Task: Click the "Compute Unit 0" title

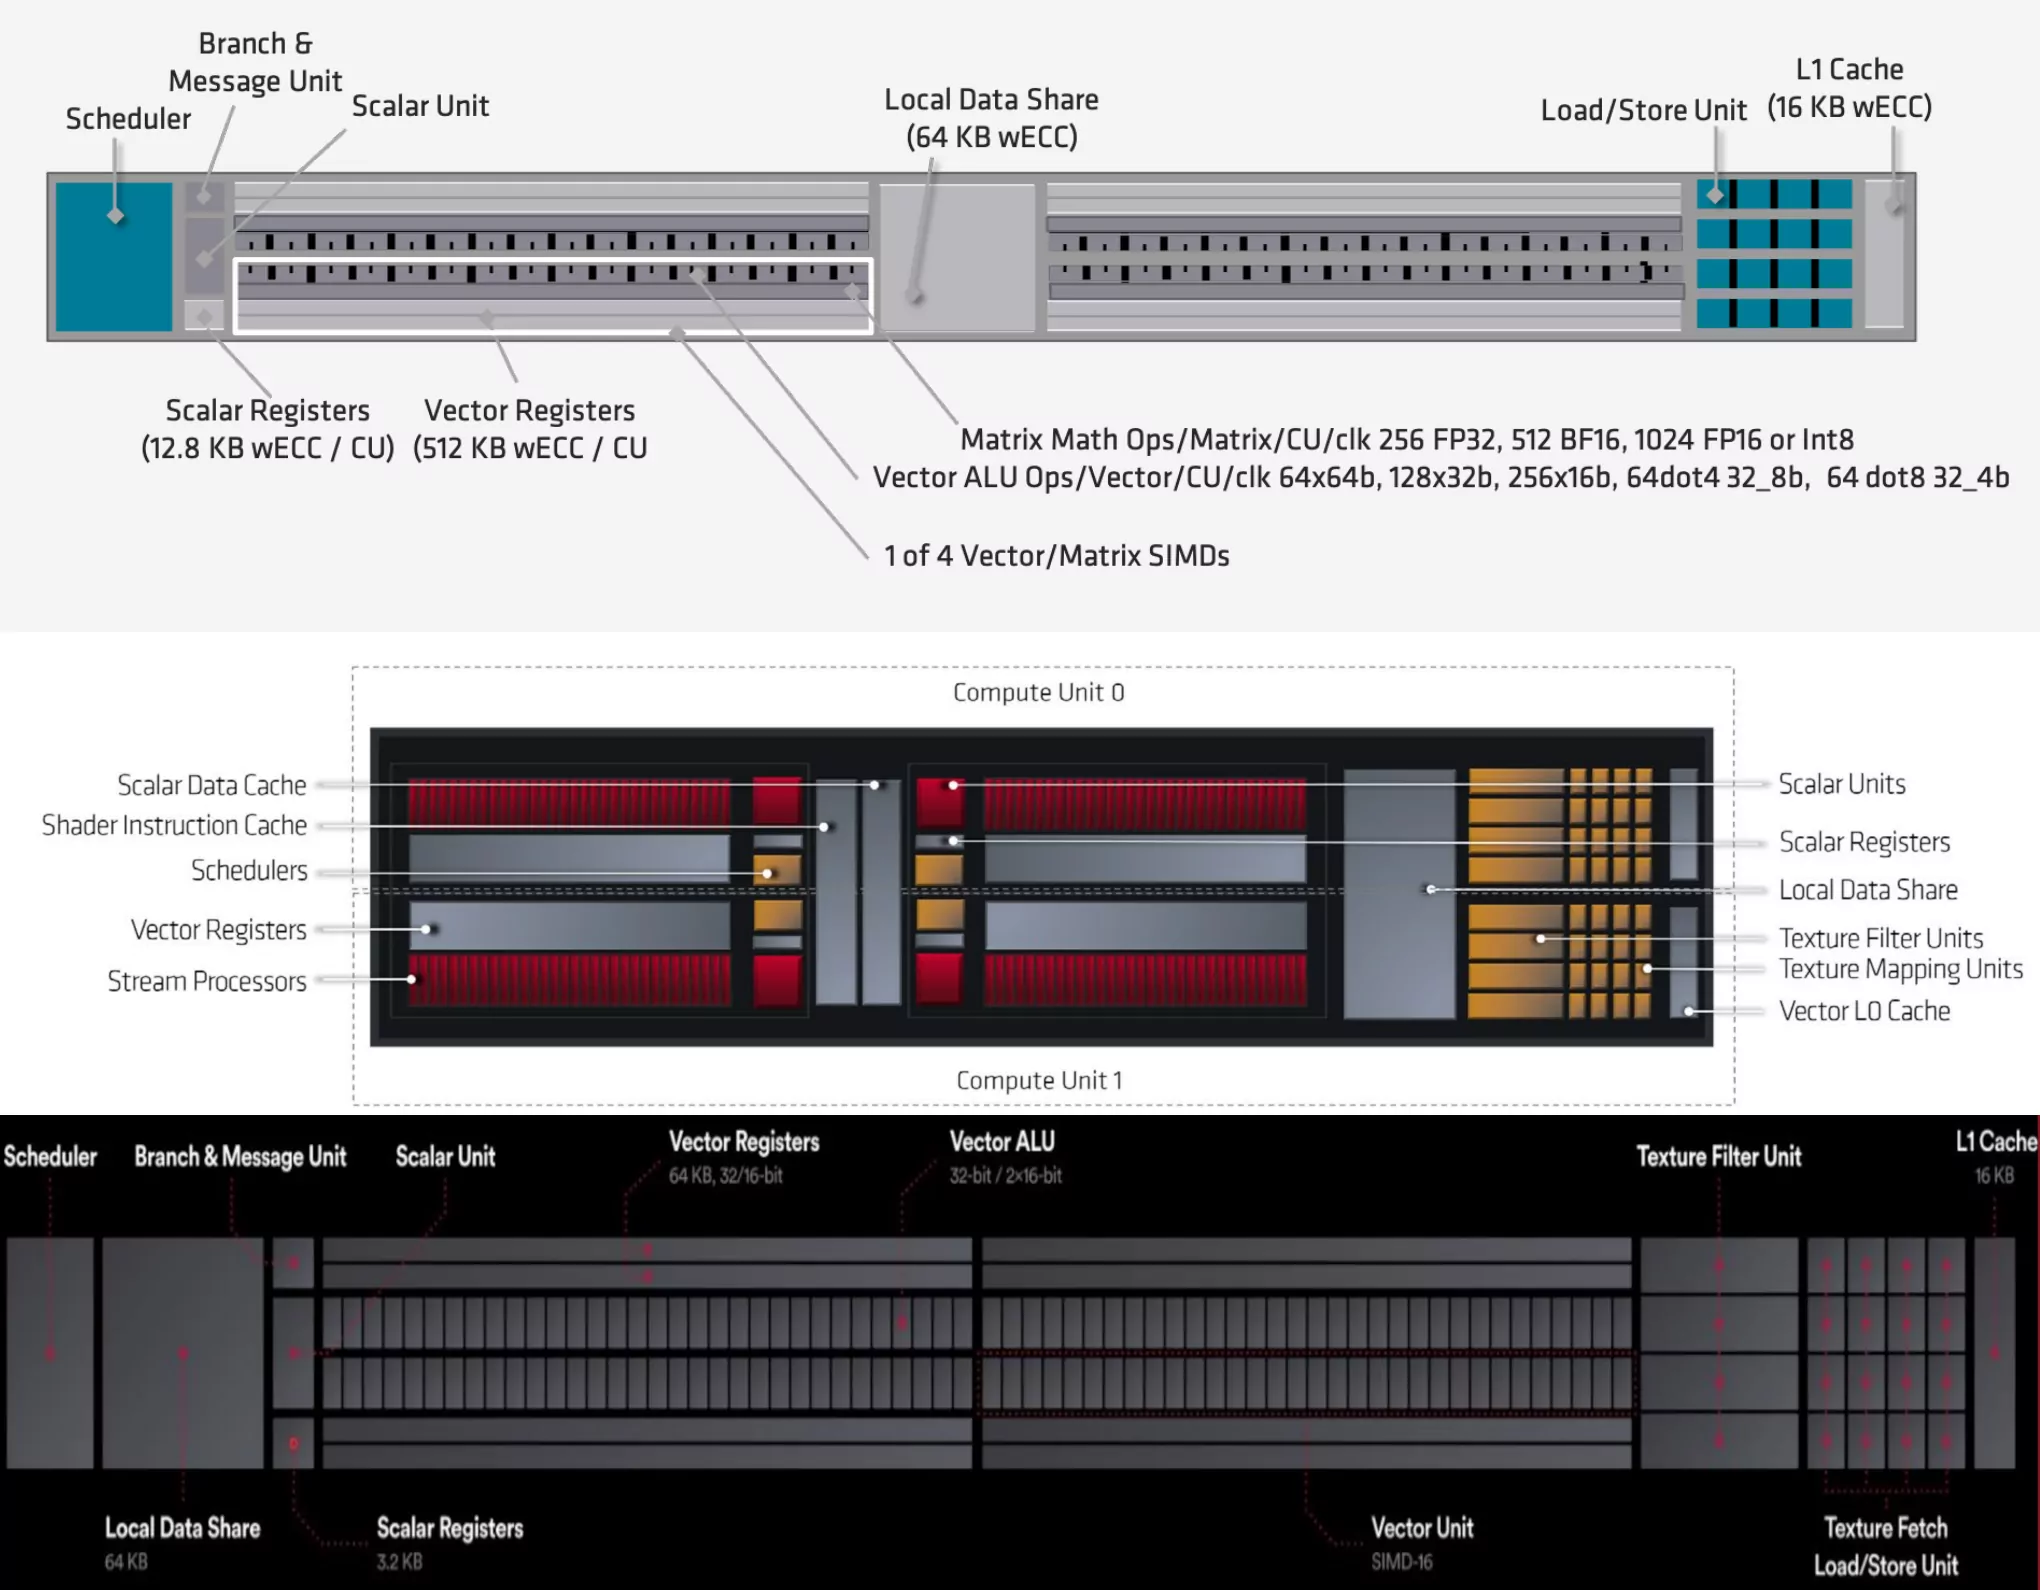Action: (x=1038, y=692)
